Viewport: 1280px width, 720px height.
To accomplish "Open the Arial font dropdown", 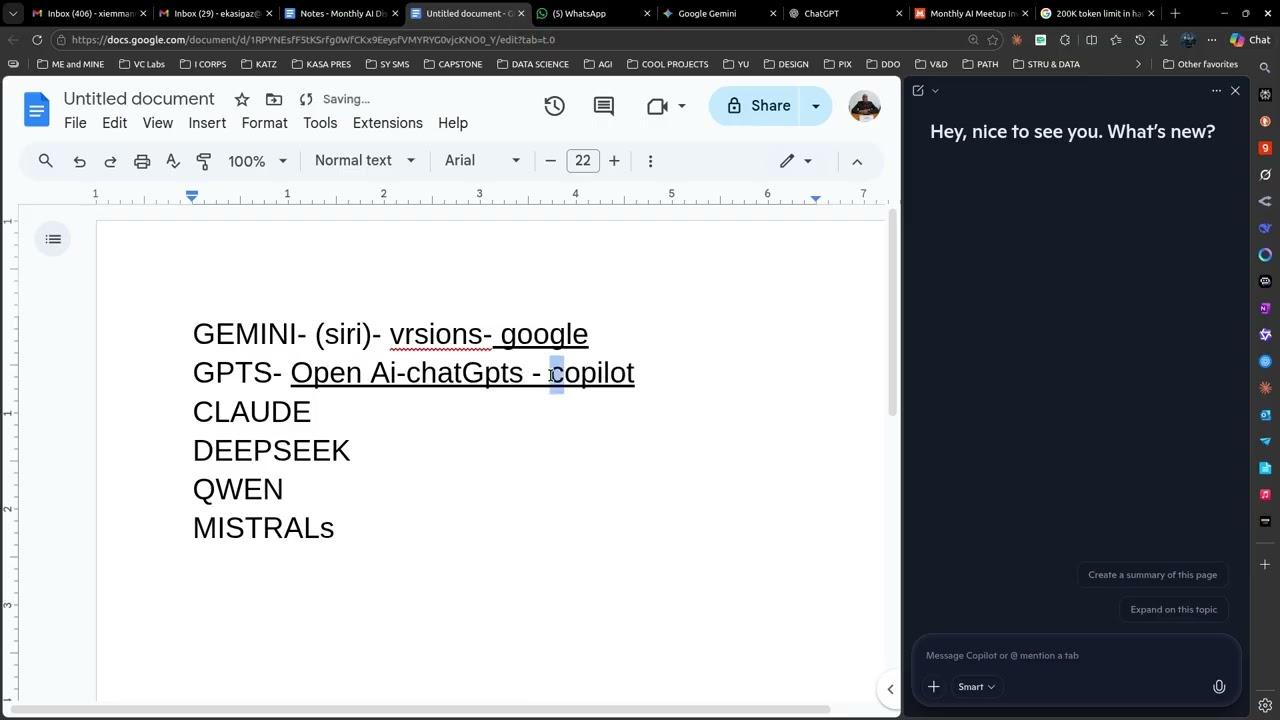I will [482, 161].
